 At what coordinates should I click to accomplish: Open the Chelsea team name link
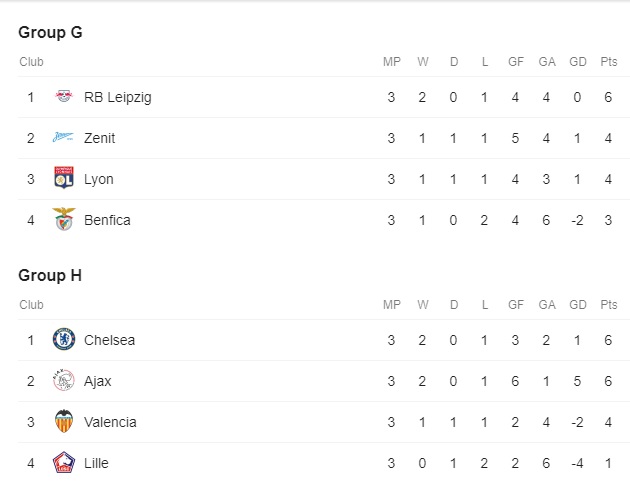[109, 340]
